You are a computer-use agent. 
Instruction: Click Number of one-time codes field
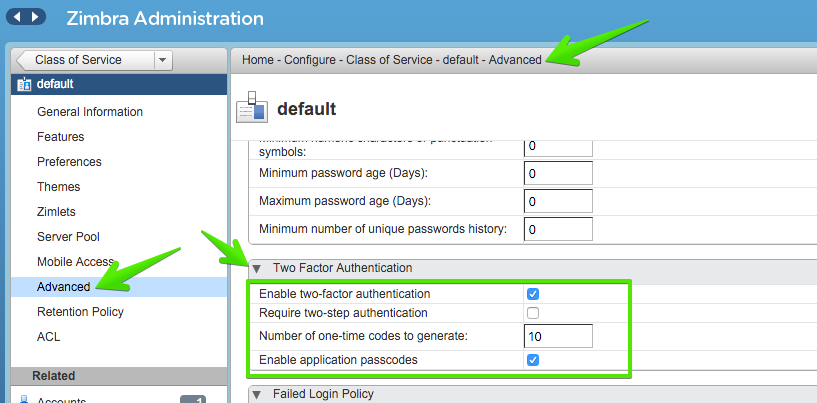tap(558, 336)
